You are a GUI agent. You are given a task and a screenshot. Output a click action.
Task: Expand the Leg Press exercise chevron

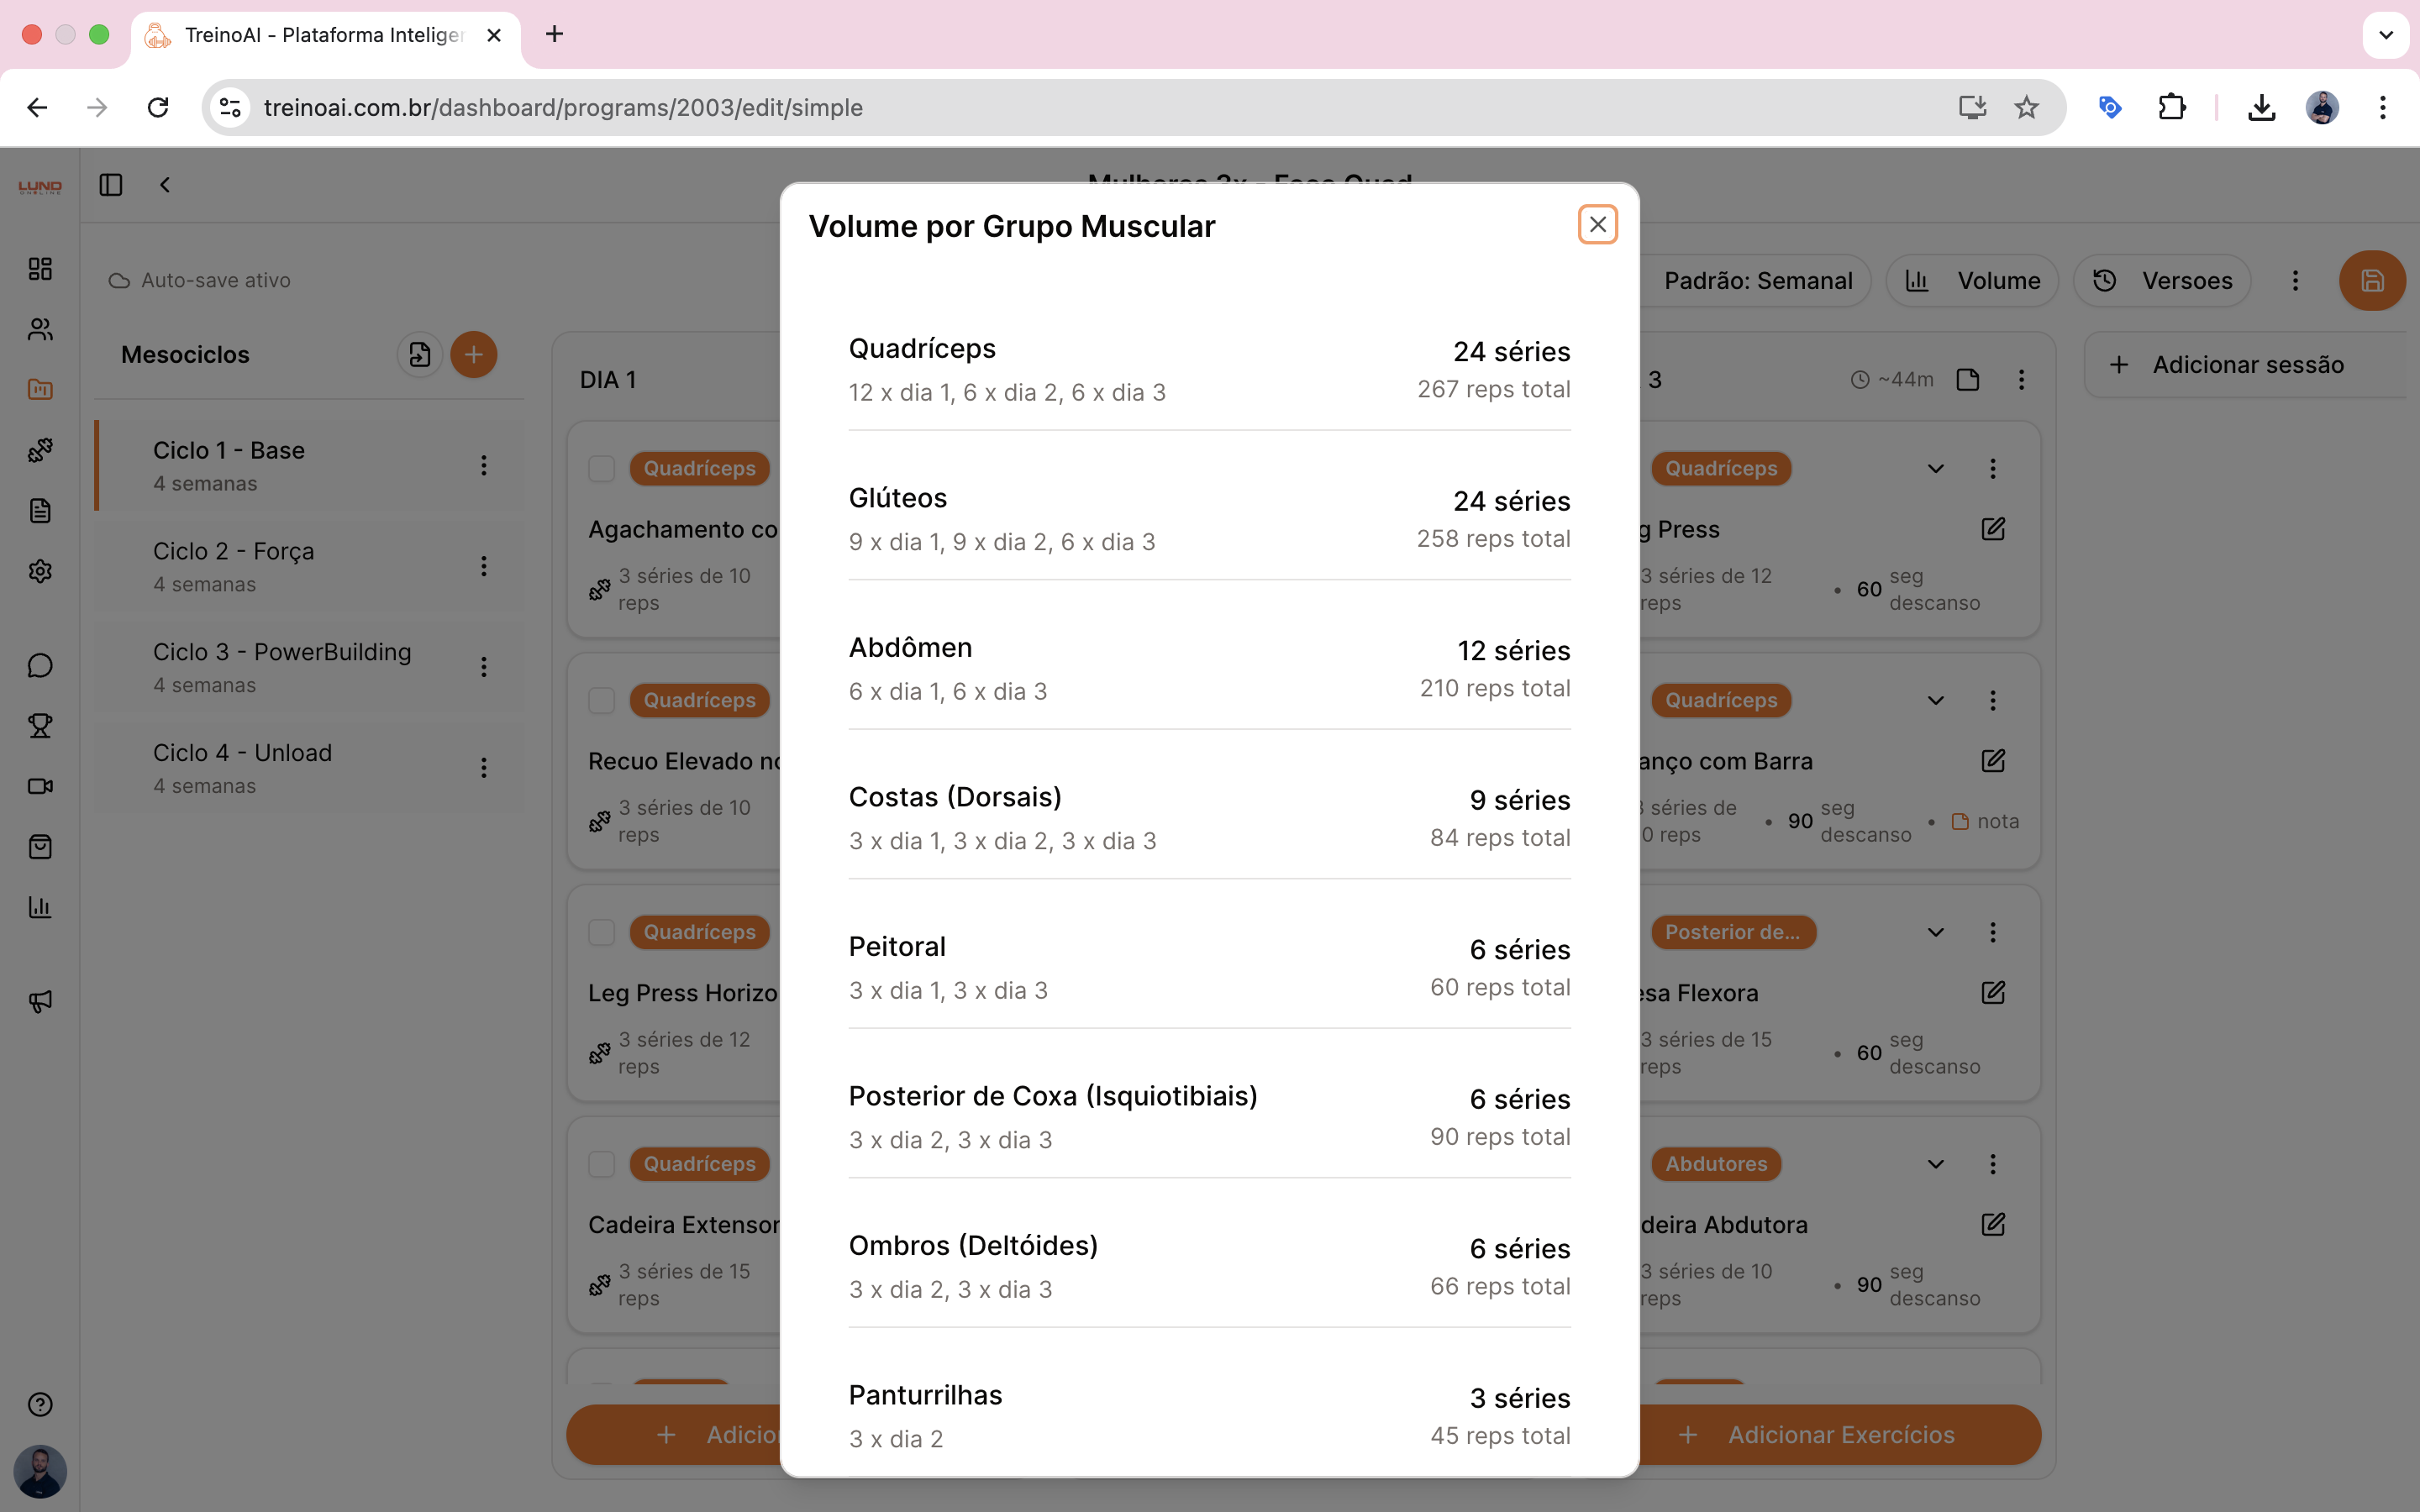pyautogui.click(x=1935, y=468)
